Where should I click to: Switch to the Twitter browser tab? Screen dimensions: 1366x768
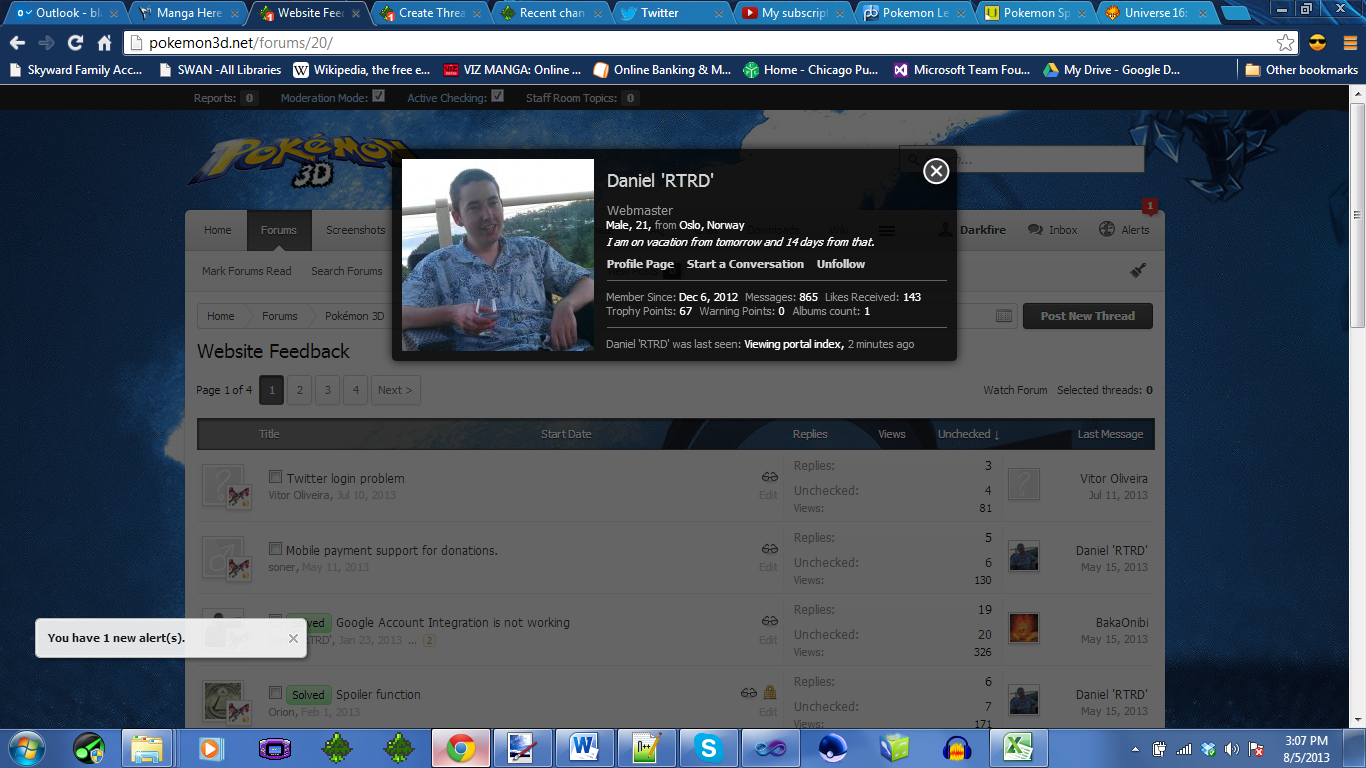(672, 13)
